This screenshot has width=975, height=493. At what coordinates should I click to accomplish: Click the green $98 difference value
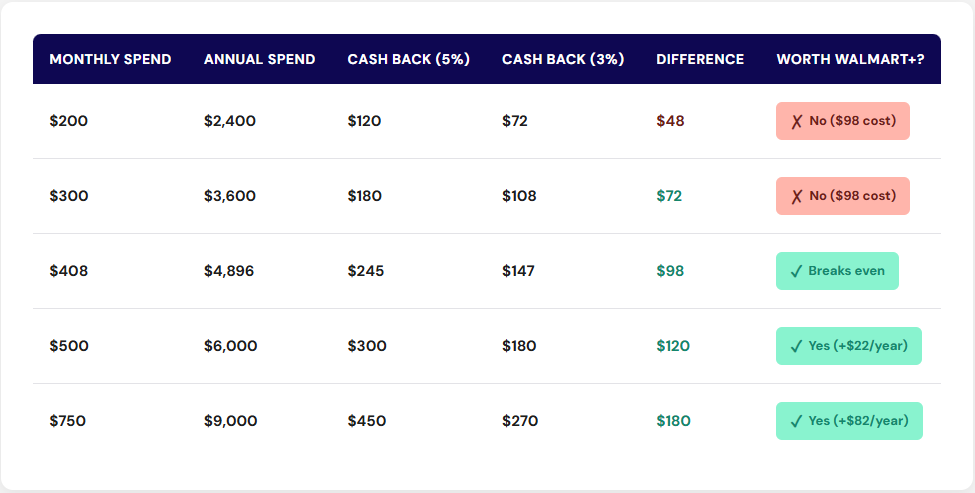[x=670, y=271]
